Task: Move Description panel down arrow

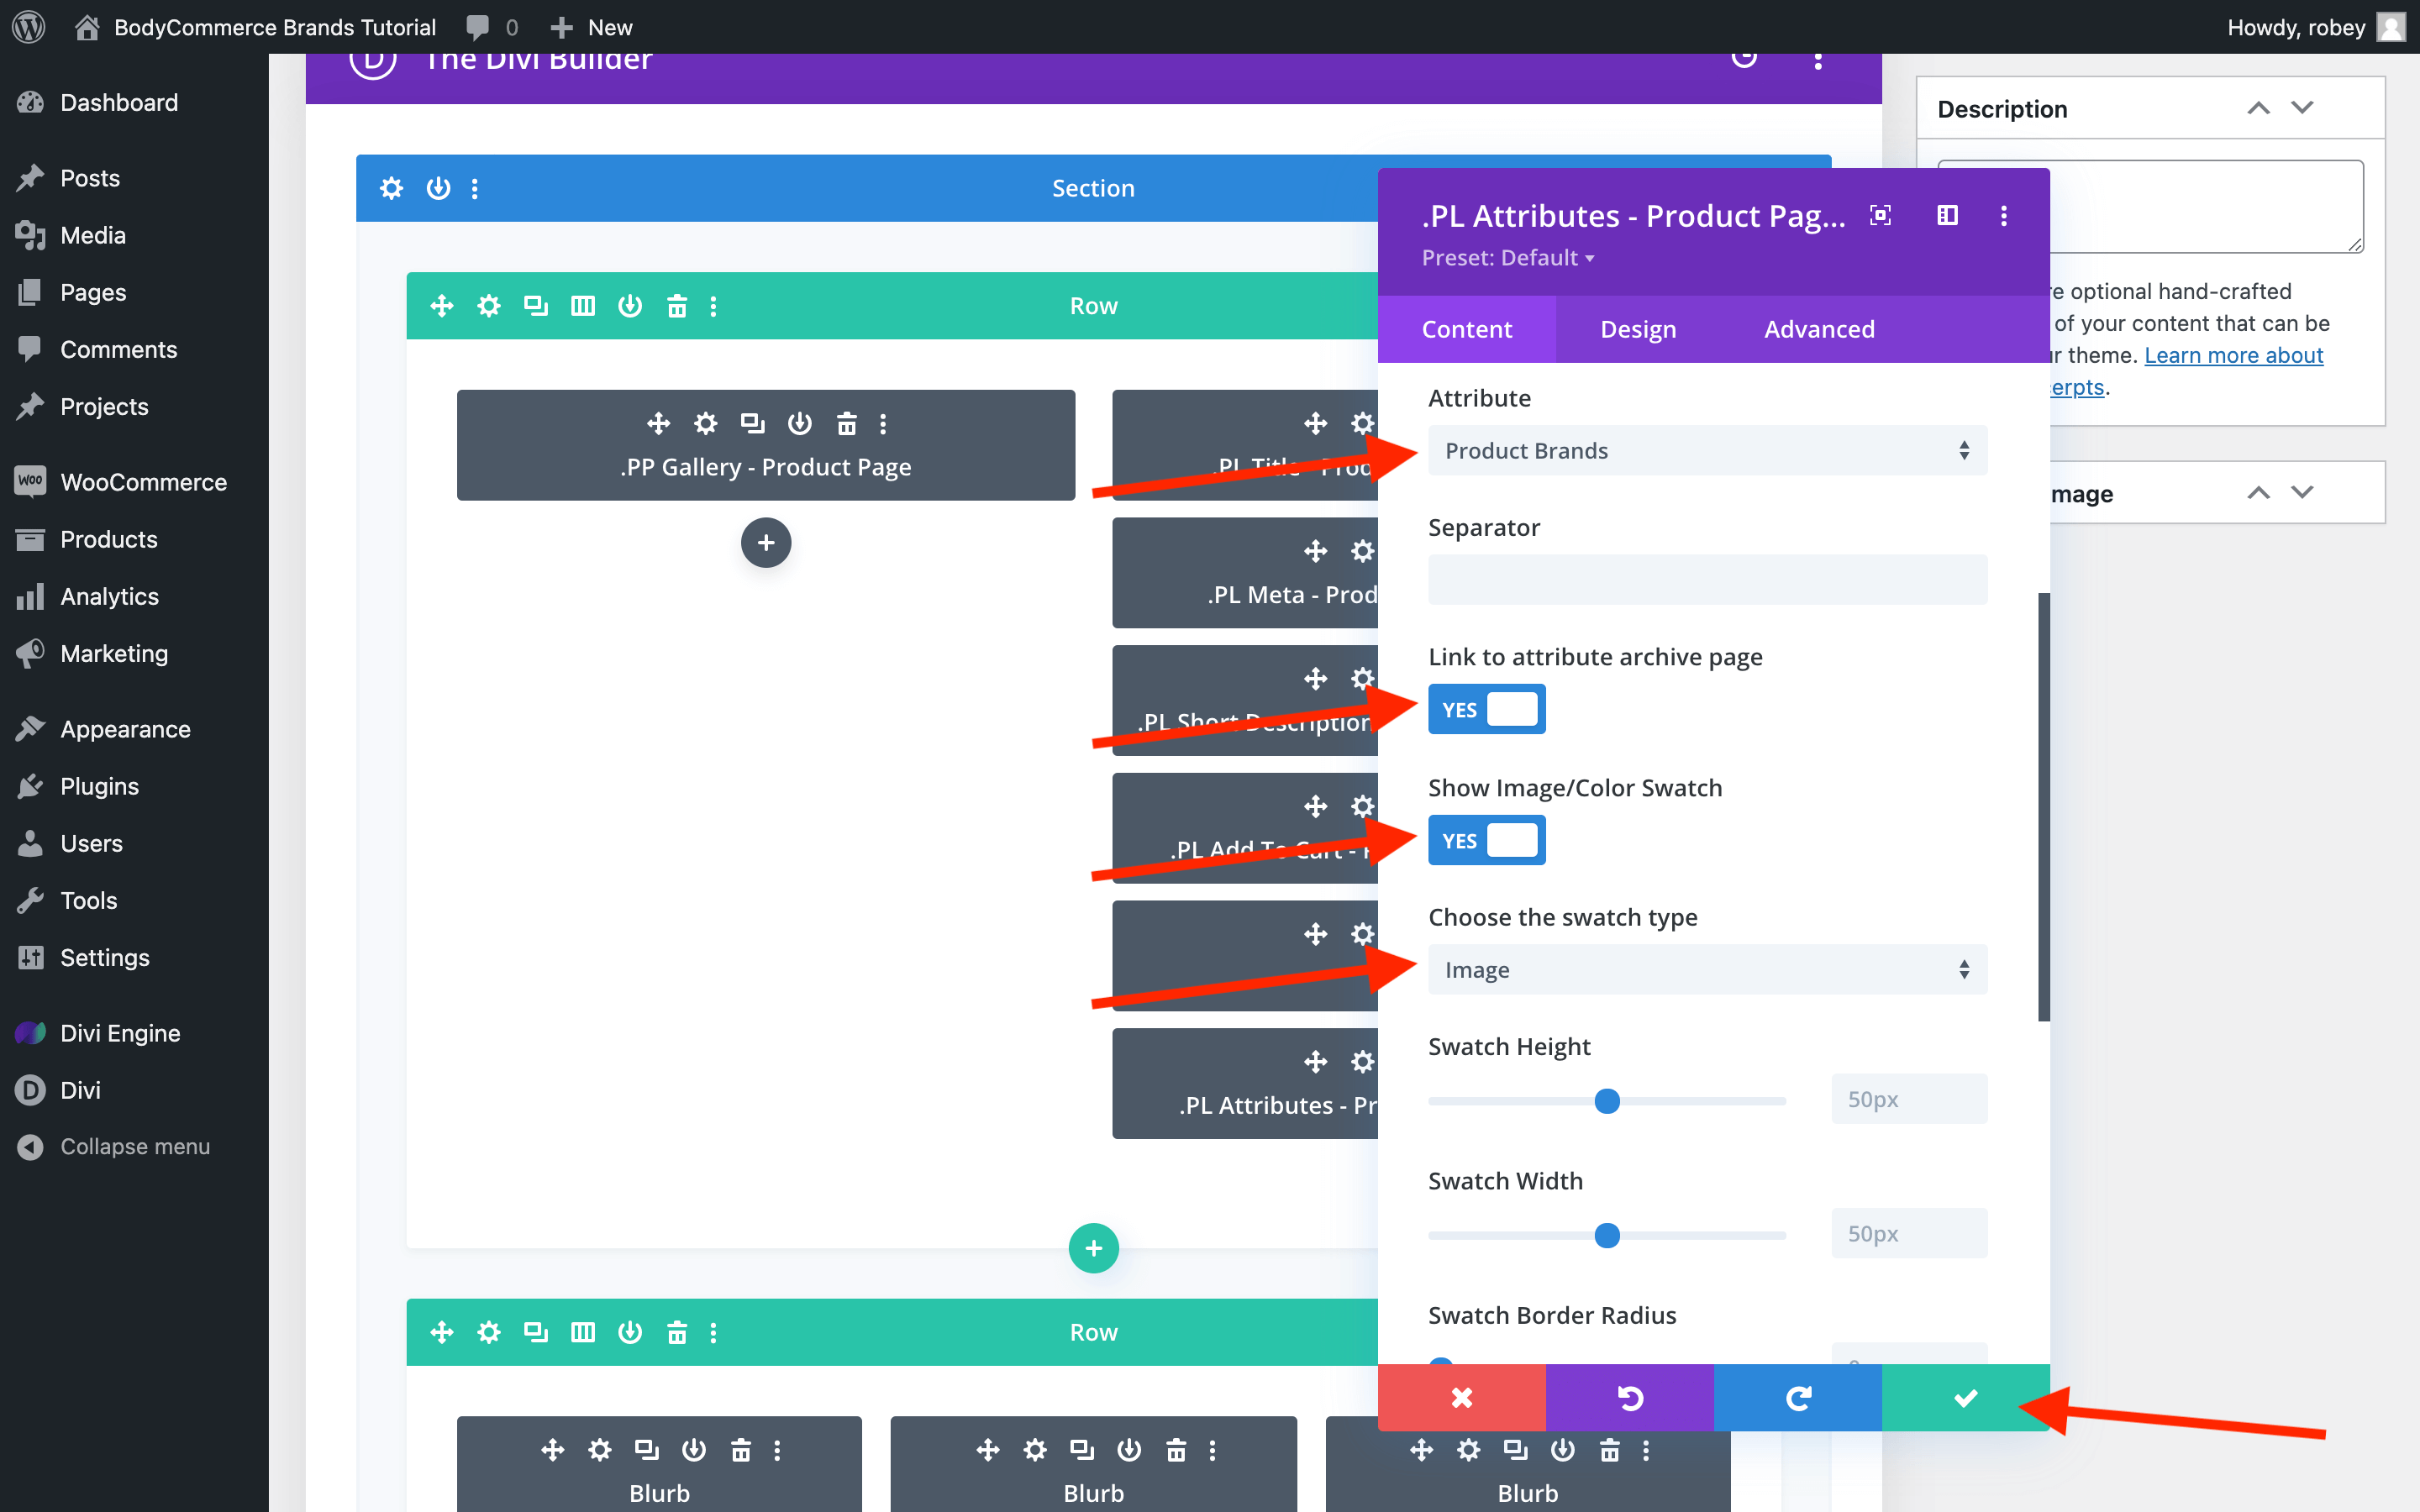Action: 2302,108
